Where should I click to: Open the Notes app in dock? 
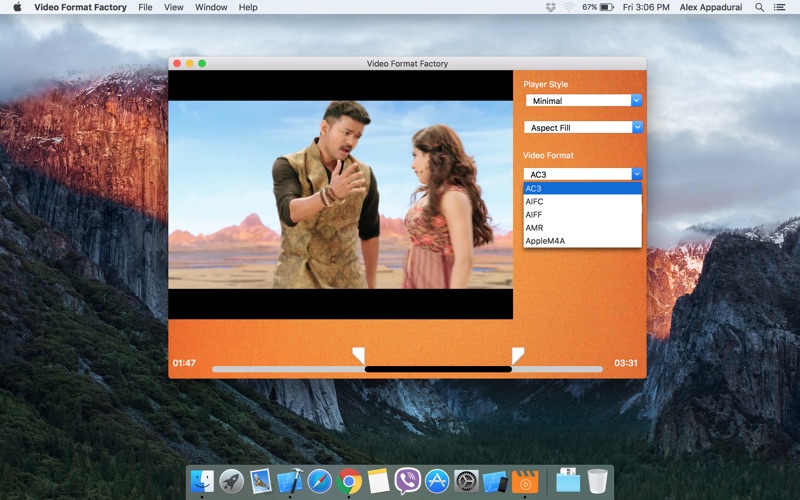(x=378, y=481)
